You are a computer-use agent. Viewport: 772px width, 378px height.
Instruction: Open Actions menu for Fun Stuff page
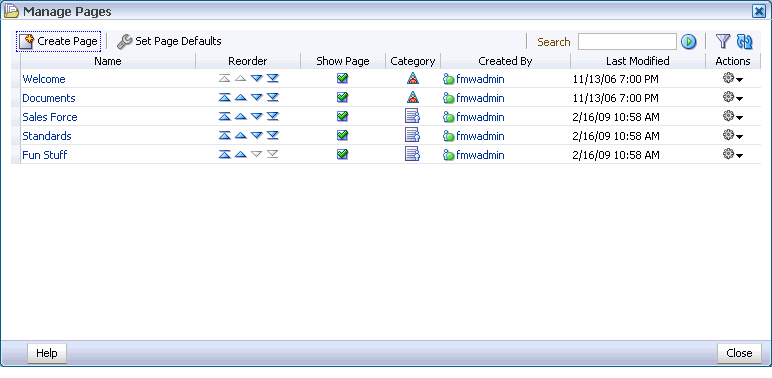point(733,155)
